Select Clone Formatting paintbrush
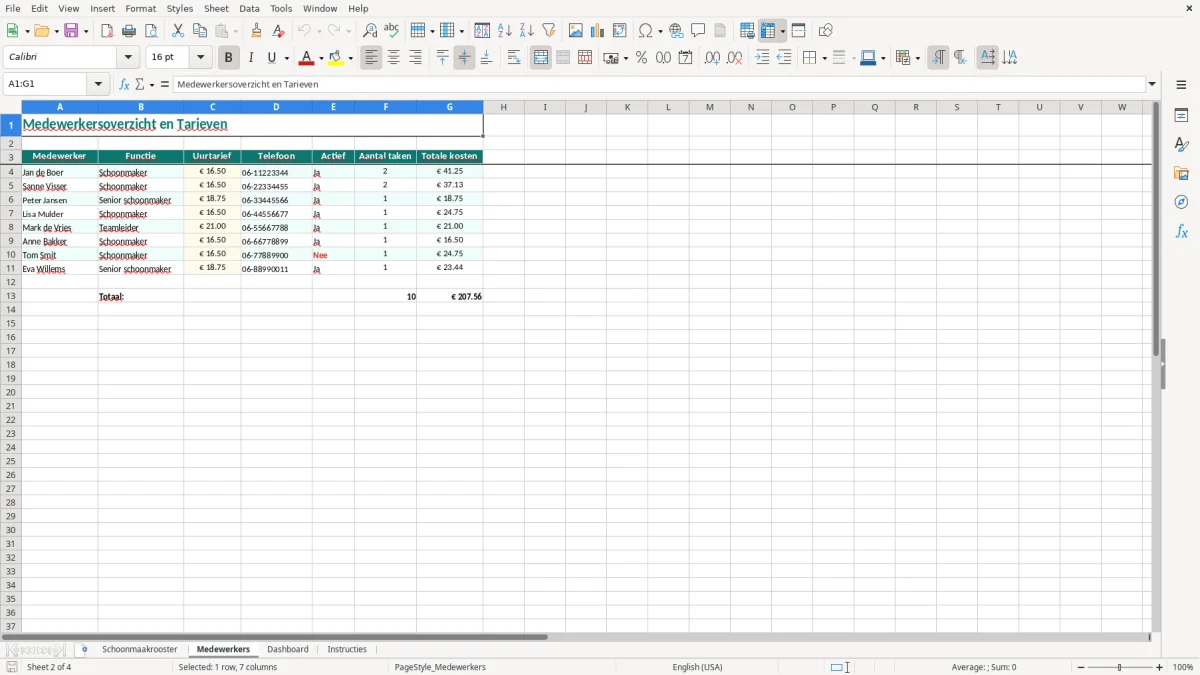This screenshot has height=675, width=1200. click(x=257, y=31)
